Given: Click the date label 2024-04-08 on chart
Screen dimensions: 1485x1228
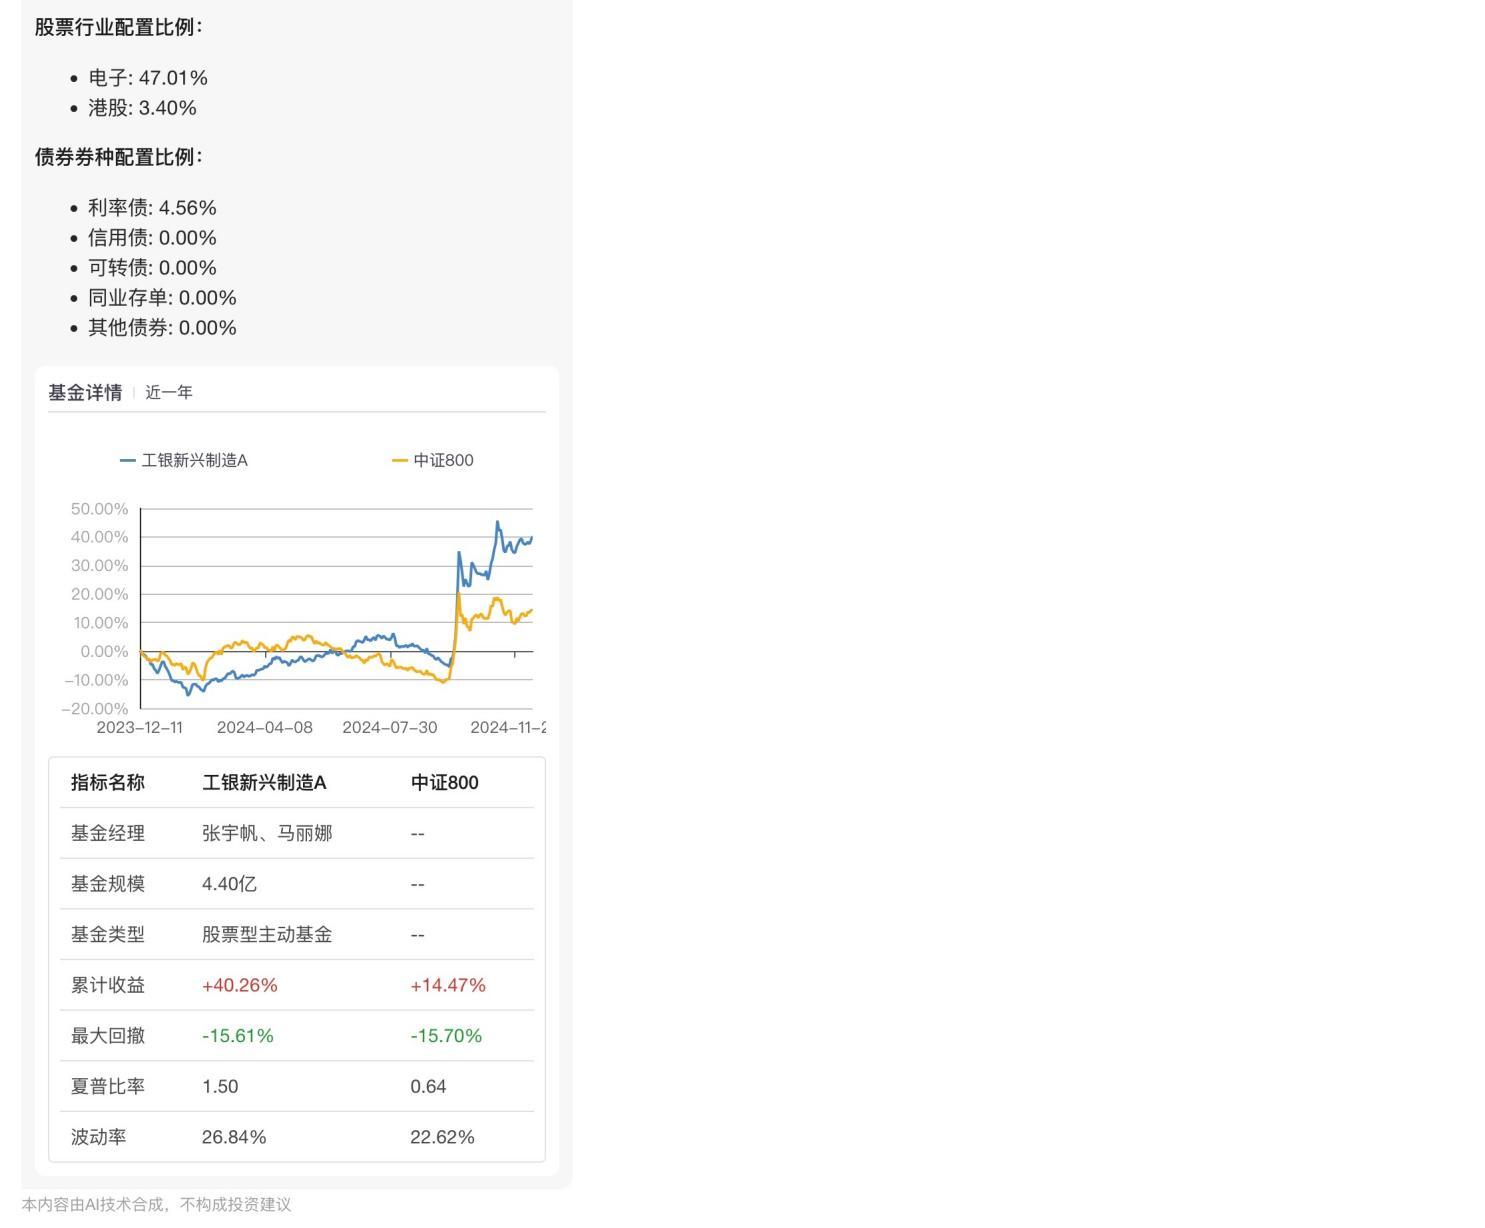Looking at the screenshot, I should coord(264,727).
